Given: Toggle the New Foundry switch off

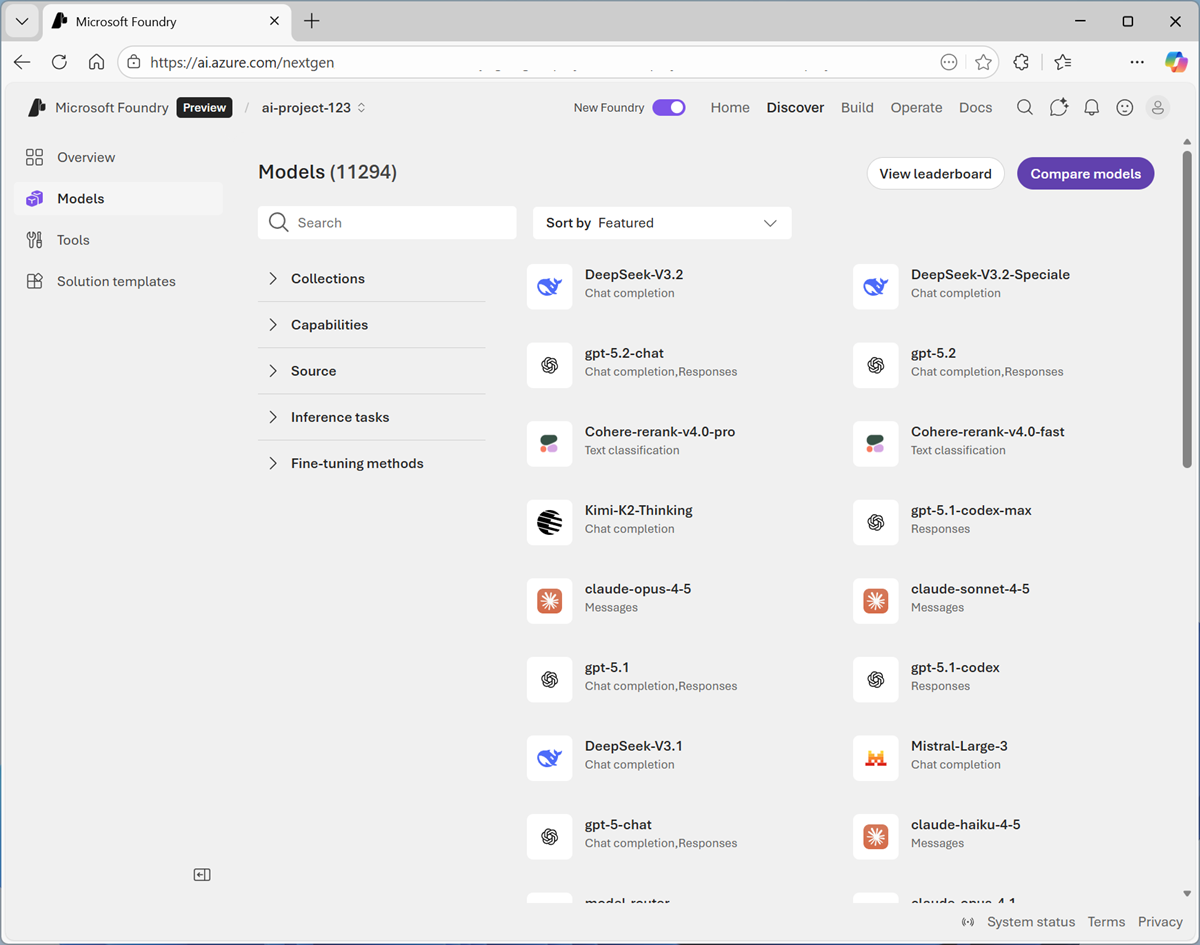Looking at the screenshot, I should tap(669, 108).
